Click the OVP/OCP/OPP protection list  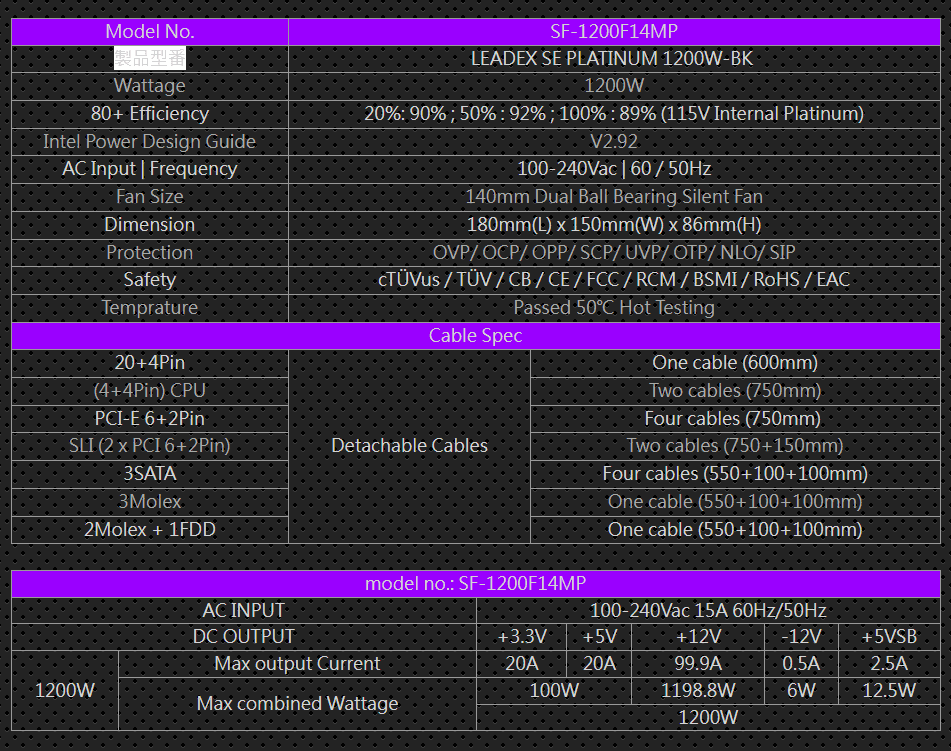(x=613, y=252)
